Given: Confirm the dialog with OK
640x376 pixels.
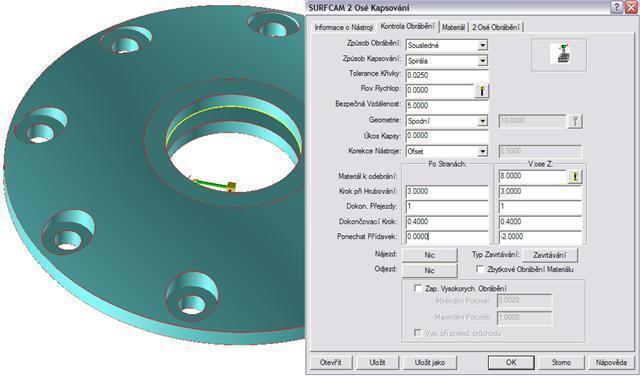Looking at the screenshot, I should point(511,362).
